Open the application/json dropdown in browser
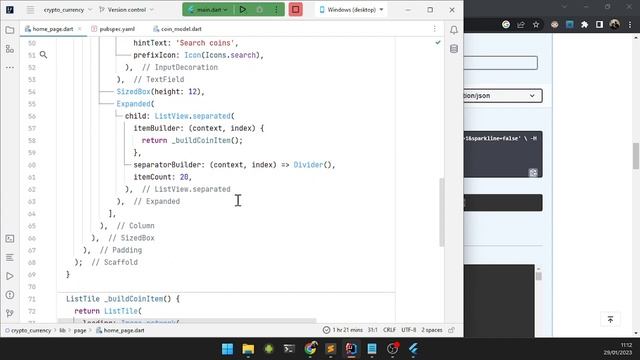 pos(503,96)
